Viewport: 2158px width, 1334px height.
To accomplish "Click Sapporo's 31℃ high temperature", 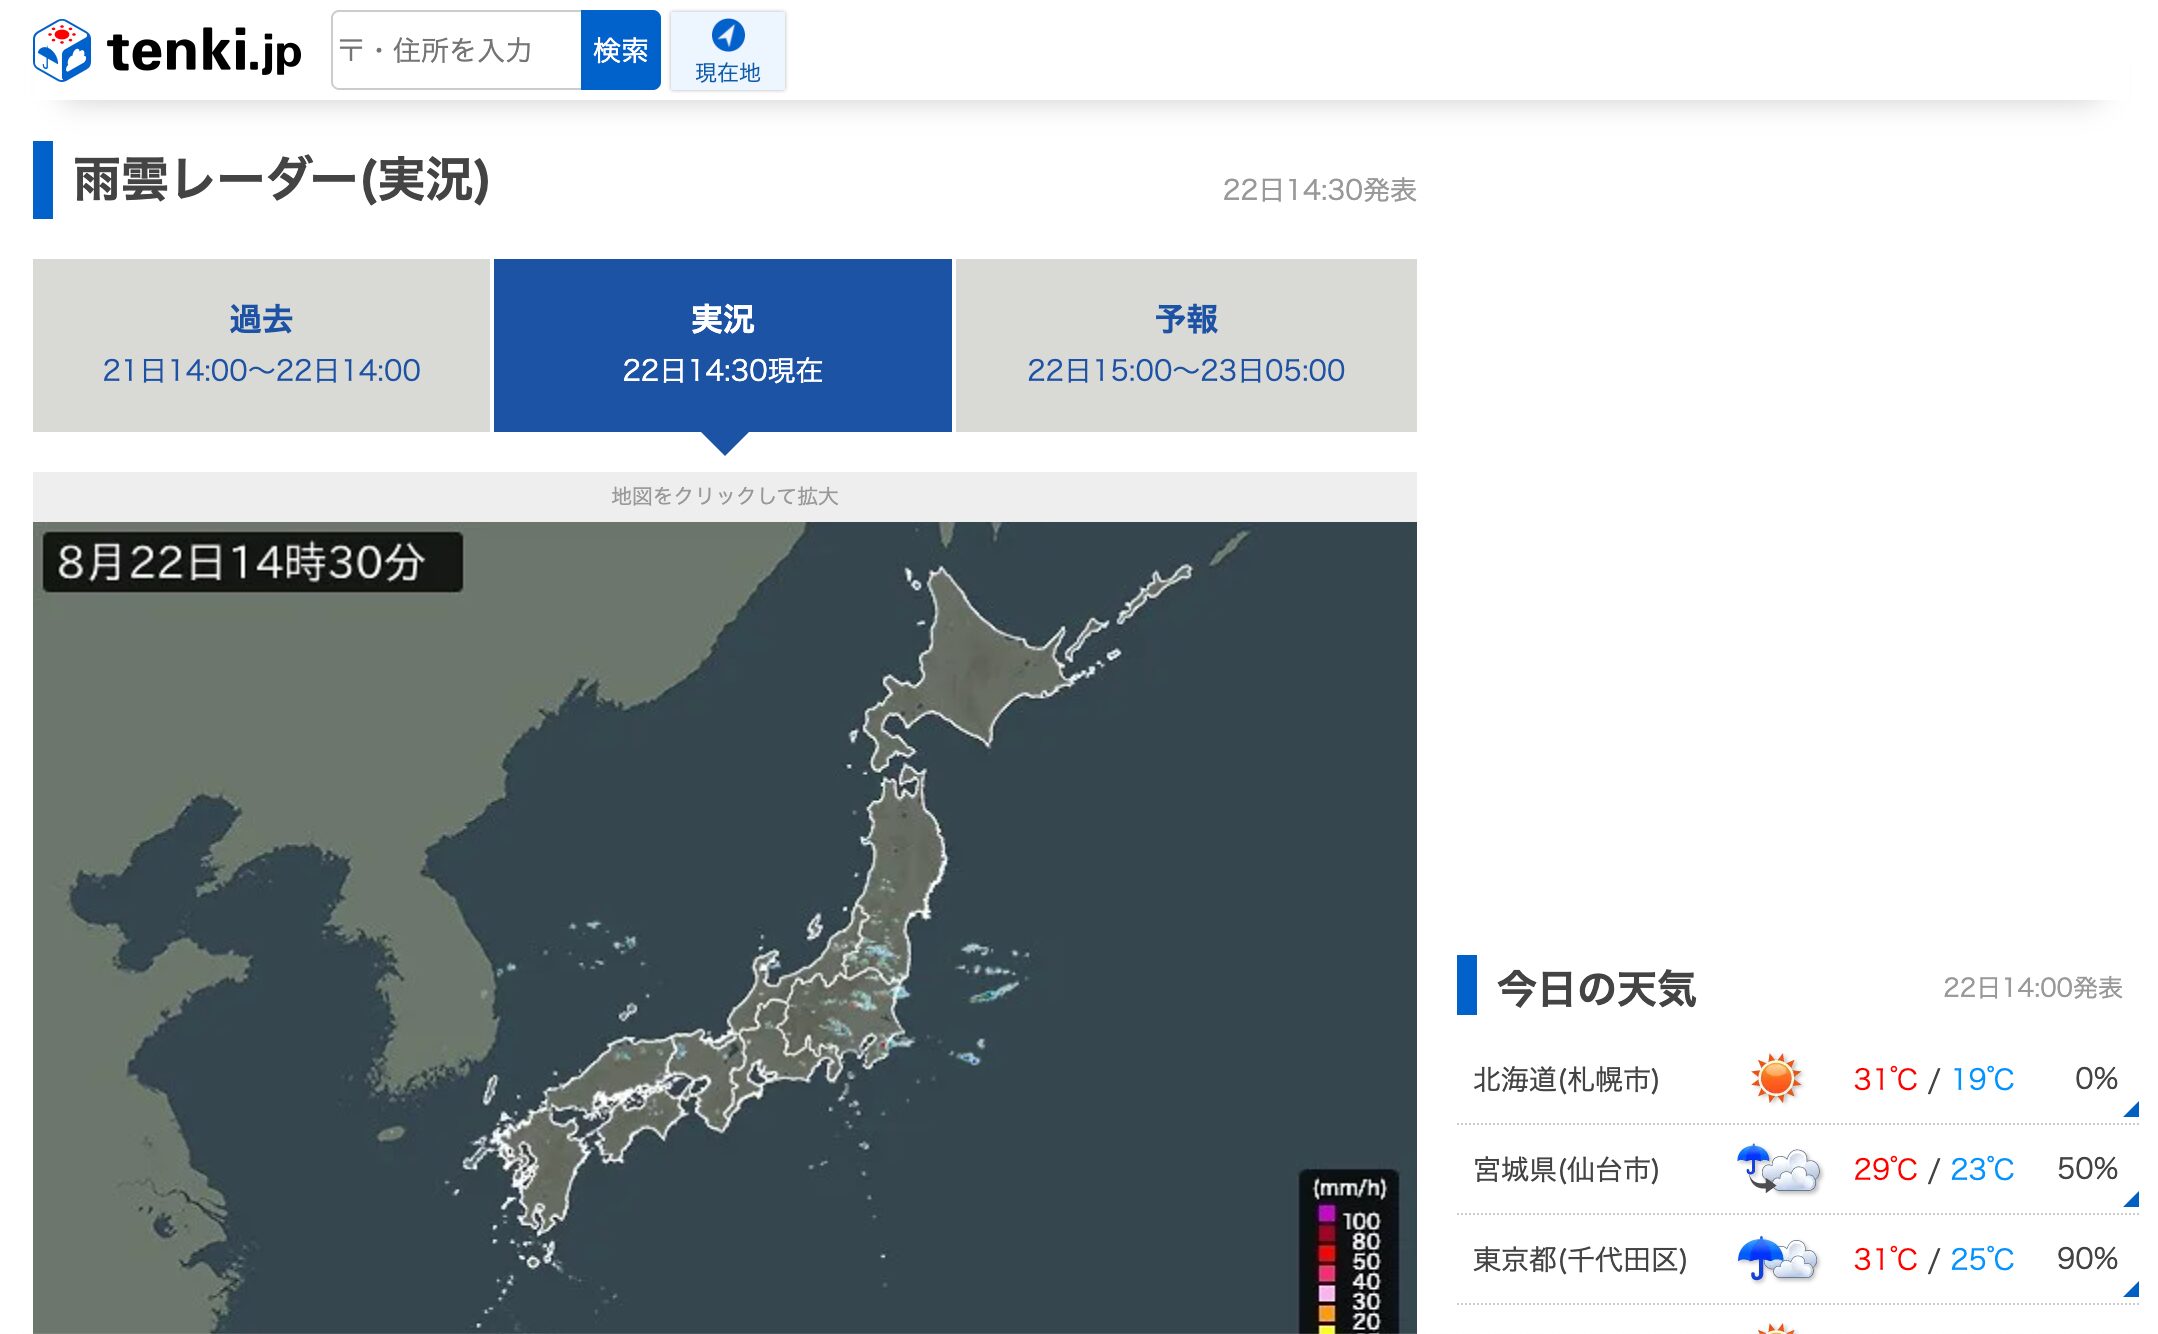I will click(x=1885, y=1079).
